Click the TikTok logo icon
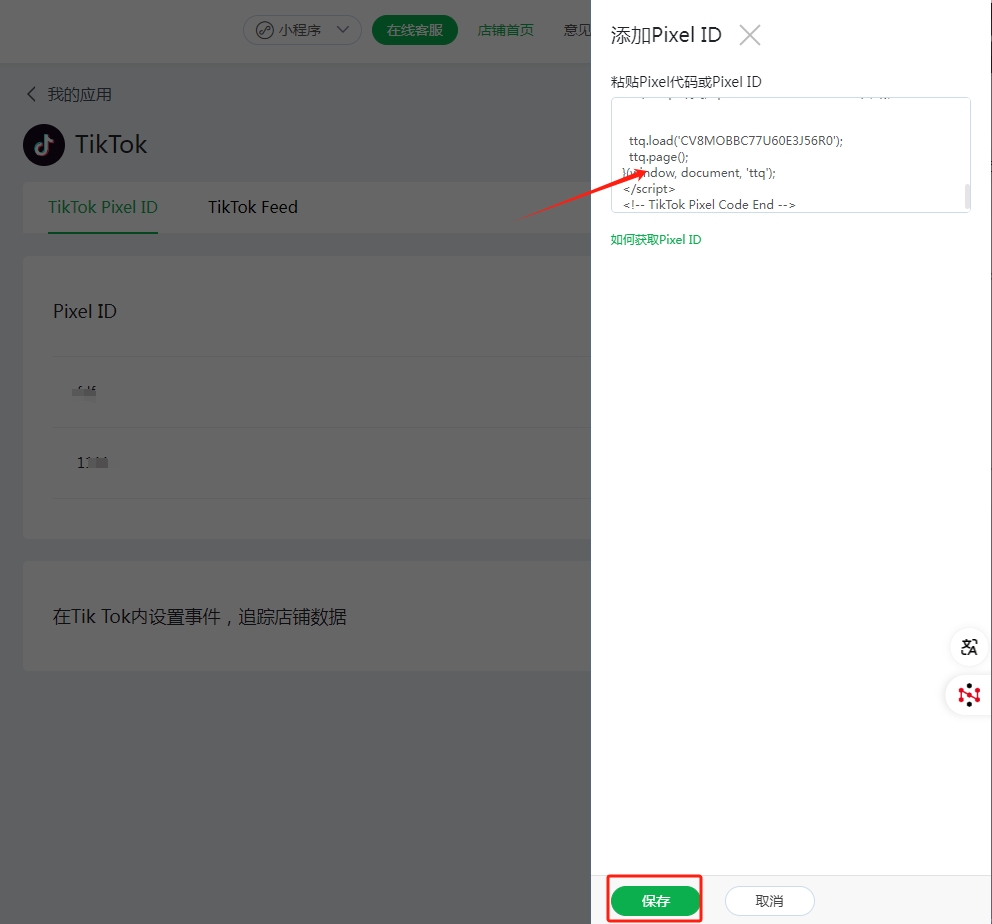 tap(44, 145)
